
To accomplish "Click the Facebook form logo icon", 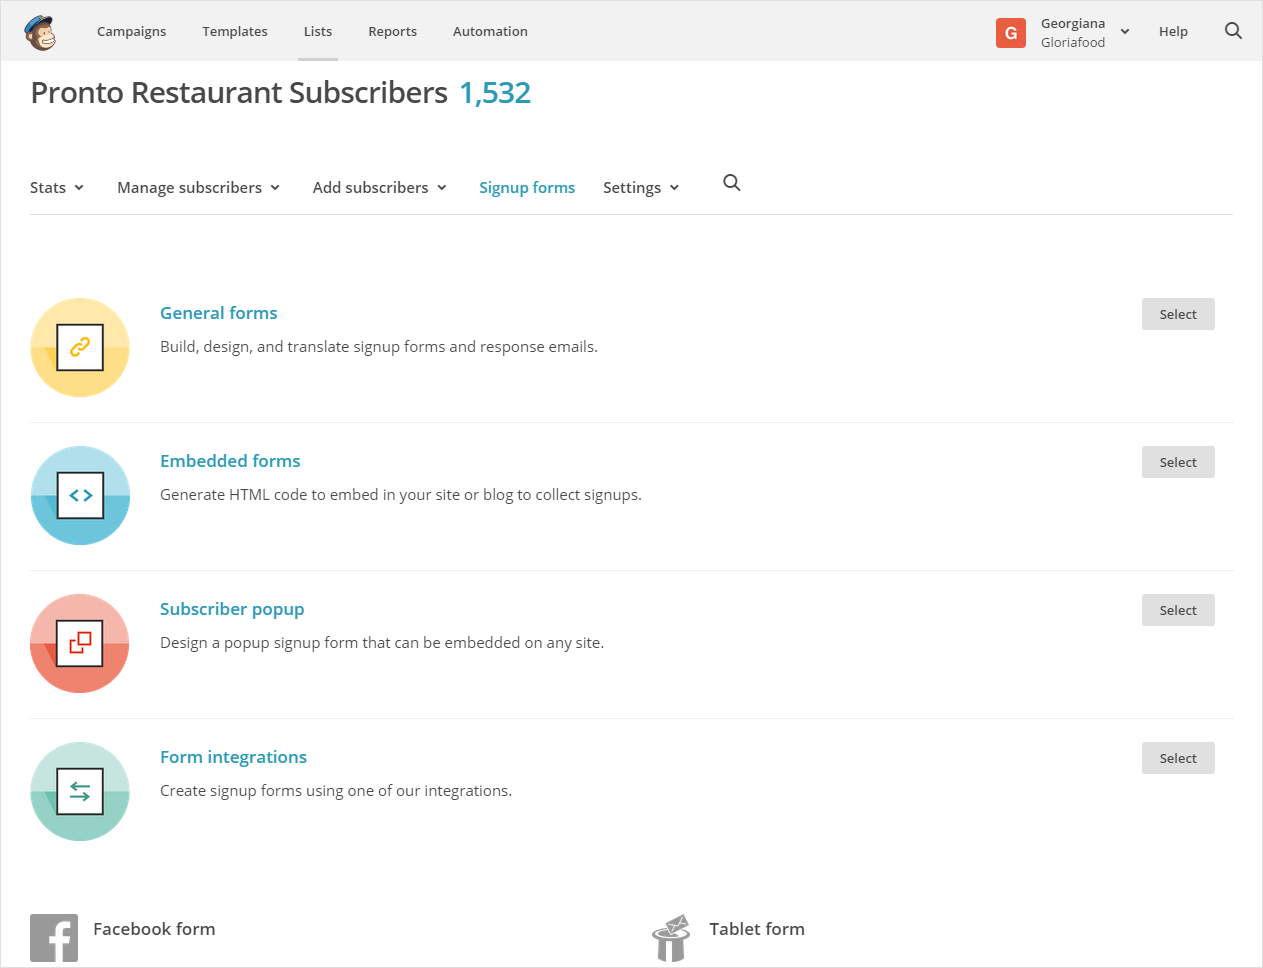I will click(x=54, y=938).
